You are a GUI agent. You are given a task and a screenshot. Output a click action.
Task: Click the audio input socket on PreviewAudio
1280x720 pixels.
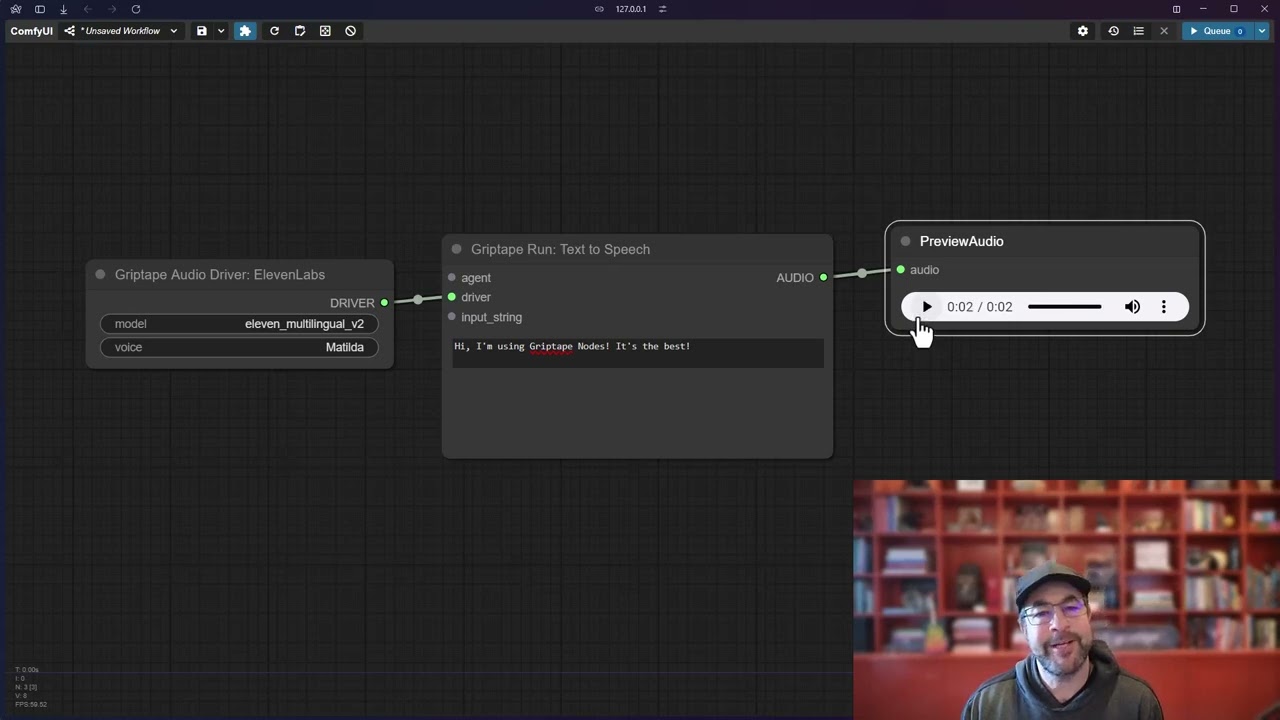(901, 270)
